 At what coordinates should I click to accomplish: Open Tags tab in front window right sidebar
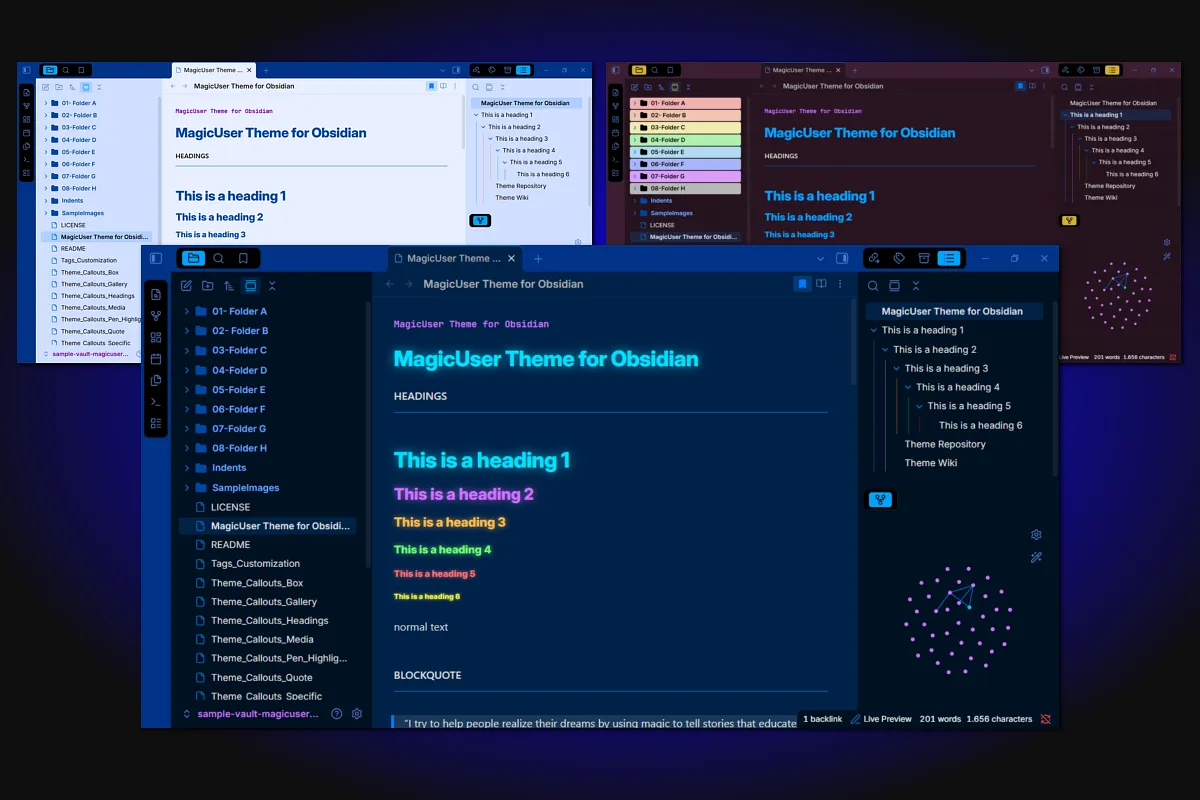899,258
